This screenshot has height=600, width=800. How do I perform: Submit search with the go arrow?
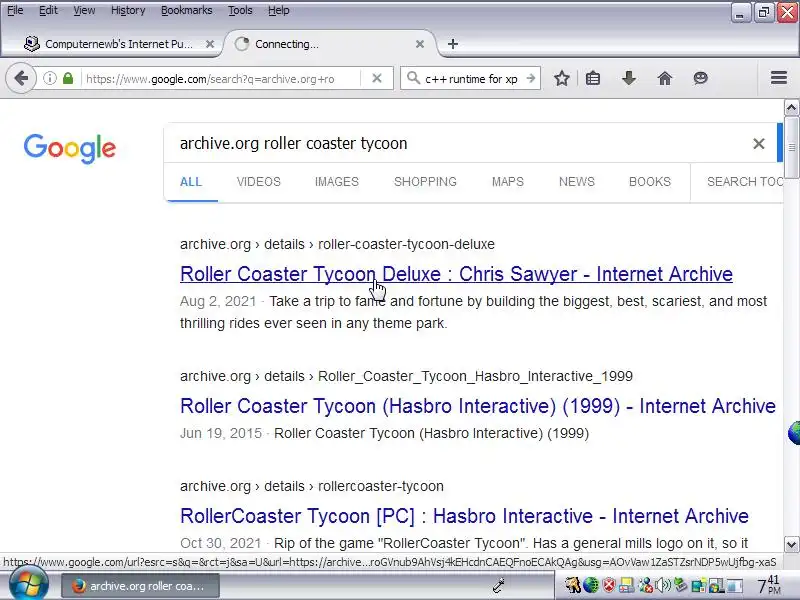(531, 78)
